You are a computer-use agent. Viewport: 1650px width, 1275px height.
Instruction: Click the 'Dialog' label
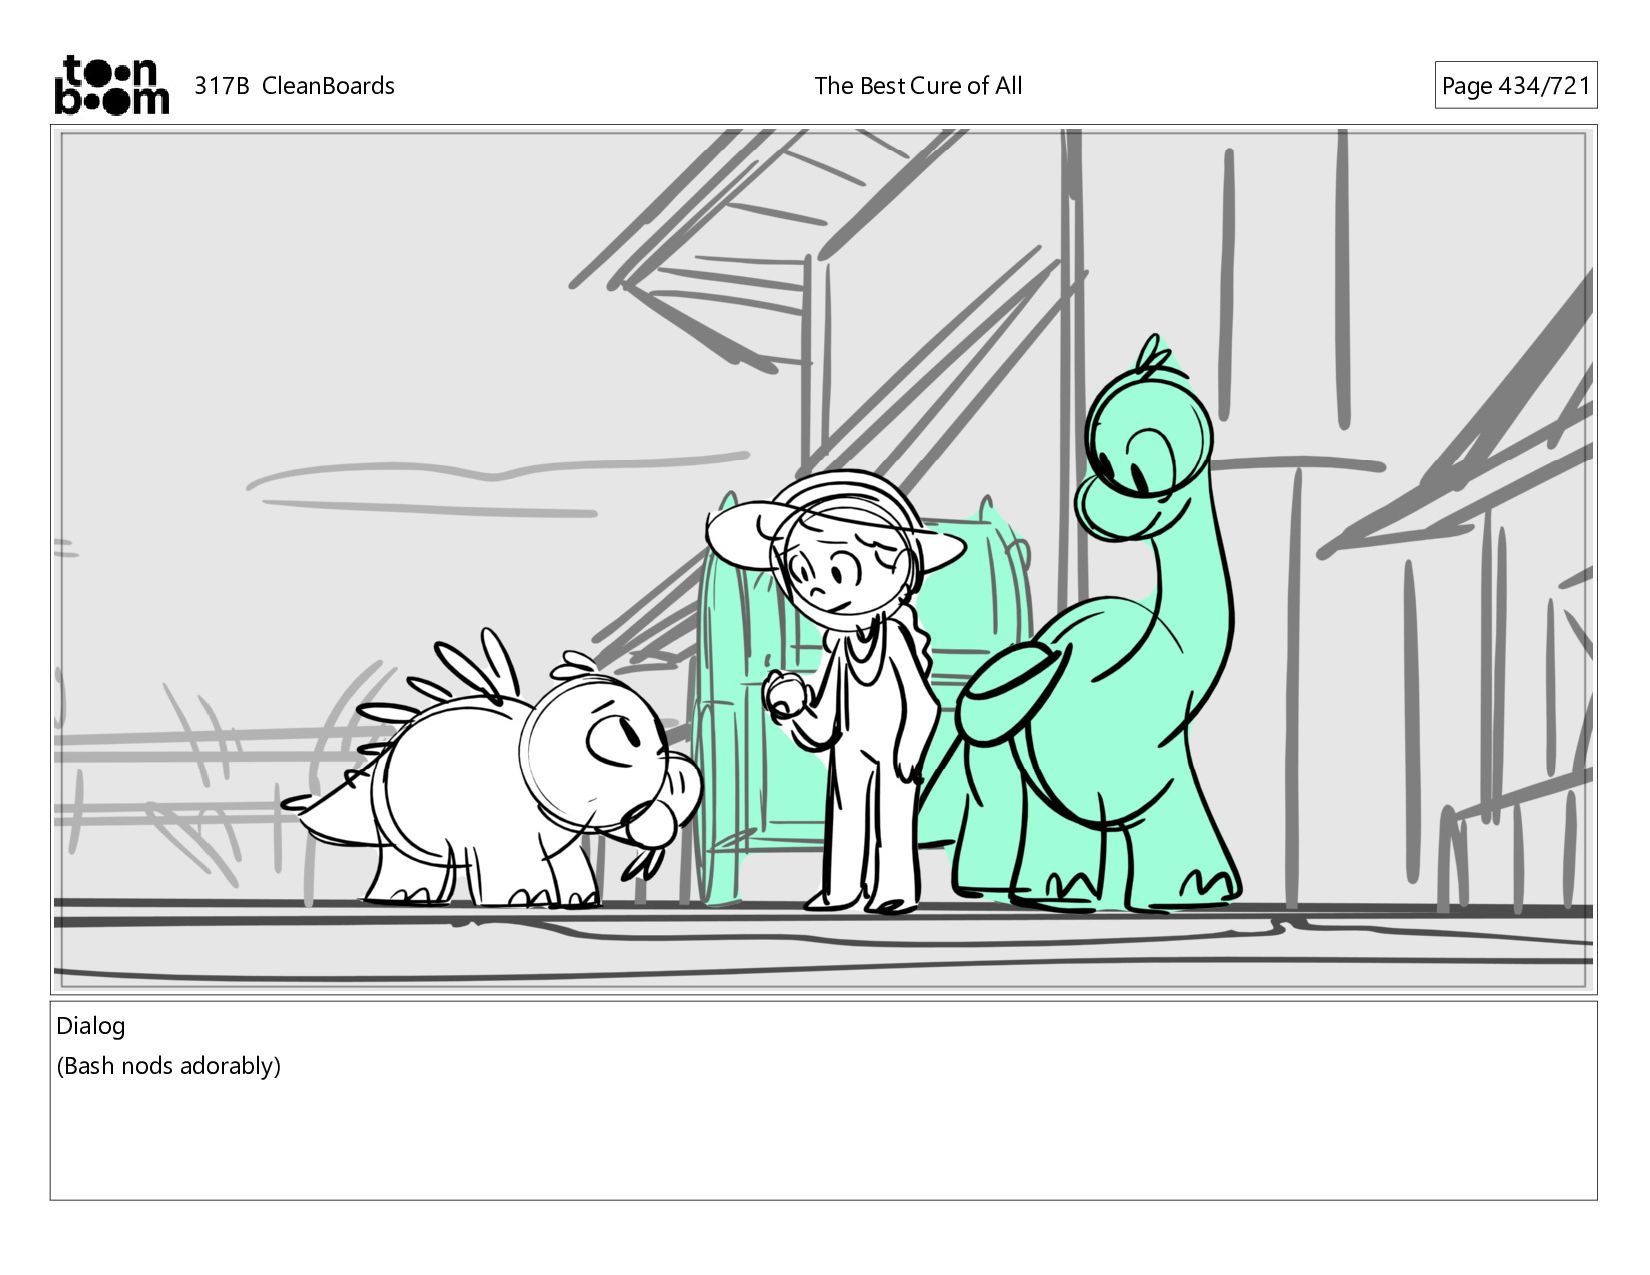tap(91, 1026)
